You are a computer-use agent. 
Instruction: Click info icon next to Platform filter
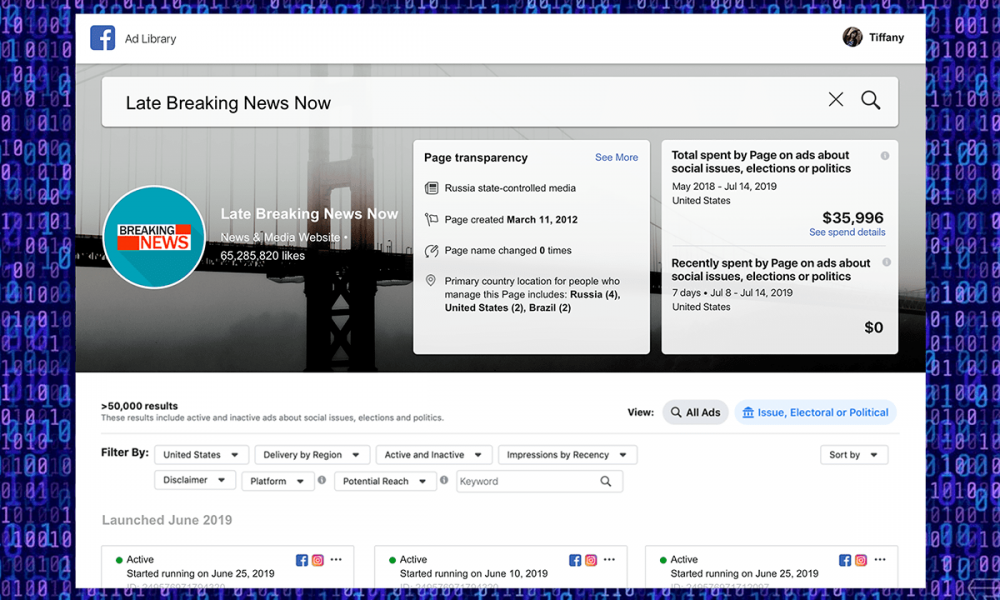pyautogui.click(x=322, y=480)
